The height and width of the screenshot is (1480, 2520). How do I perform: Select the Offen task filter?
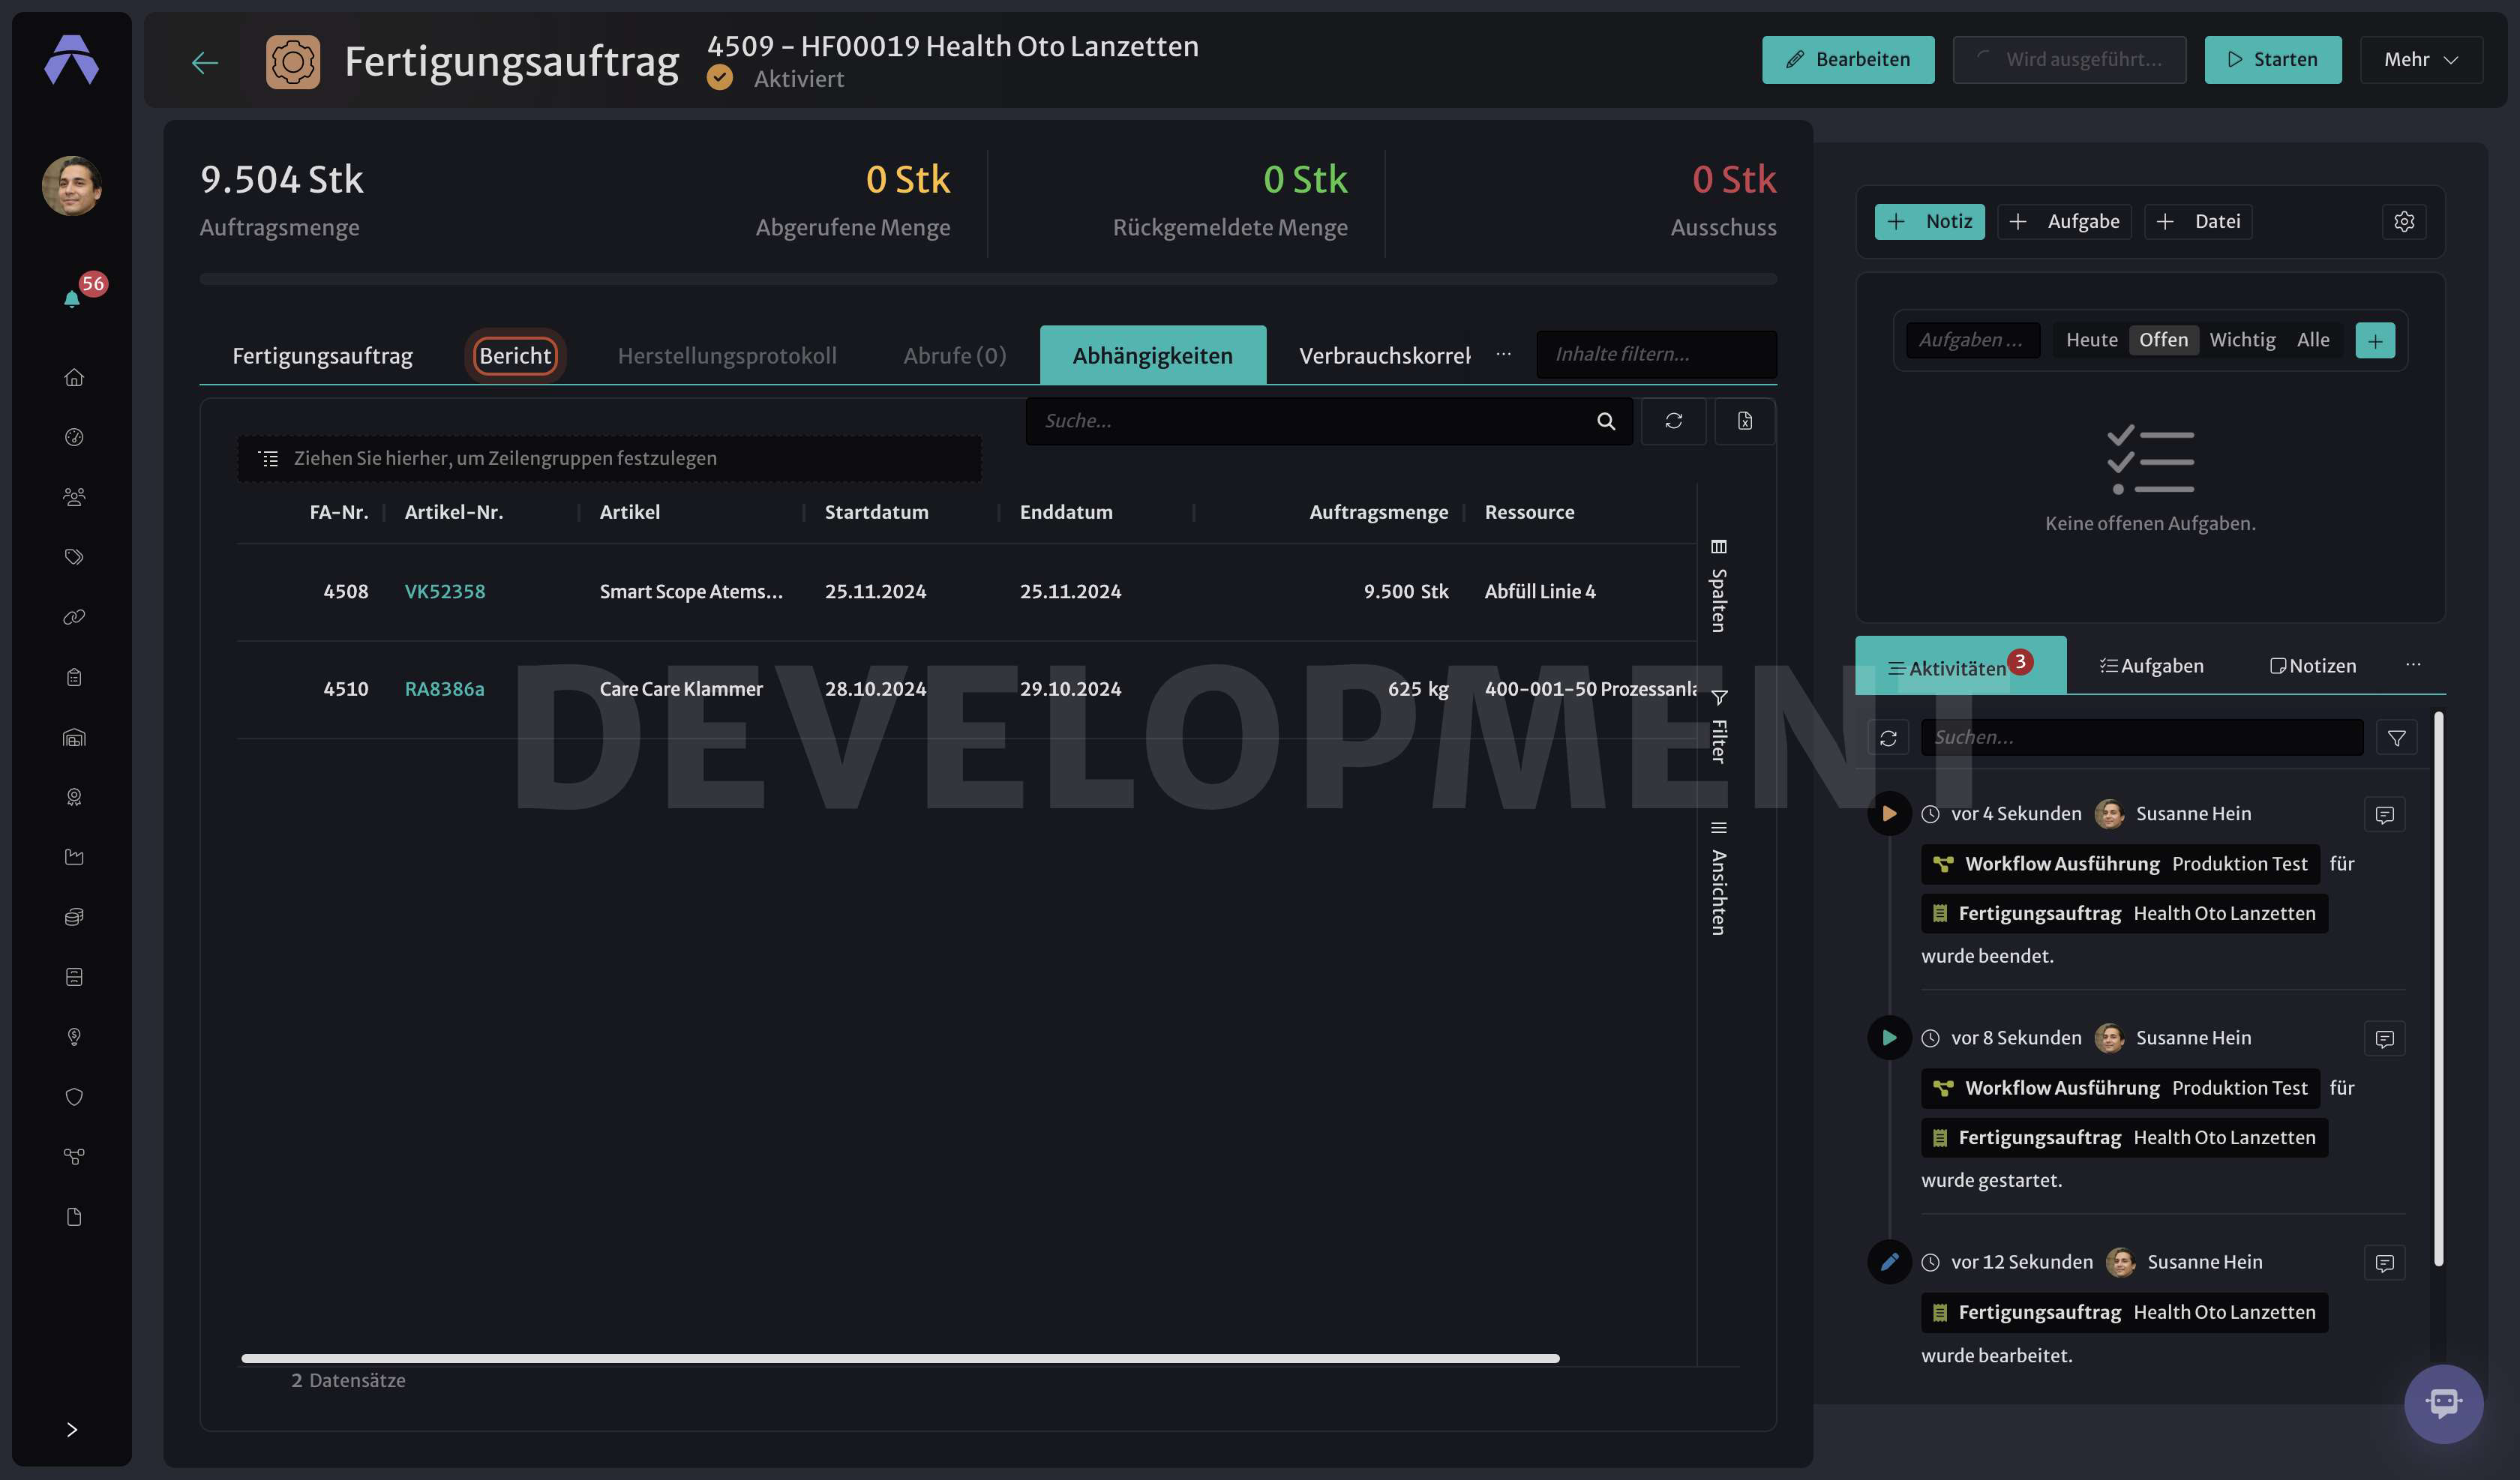pyautogui.click(x=2163, y=340)
